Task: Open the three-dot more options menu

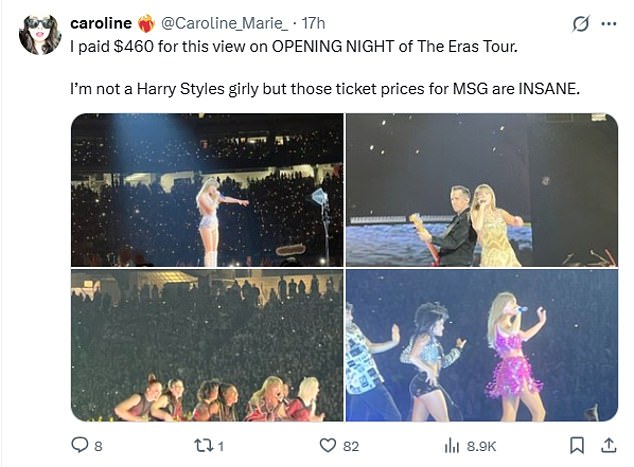Action: tap(606, 23)
